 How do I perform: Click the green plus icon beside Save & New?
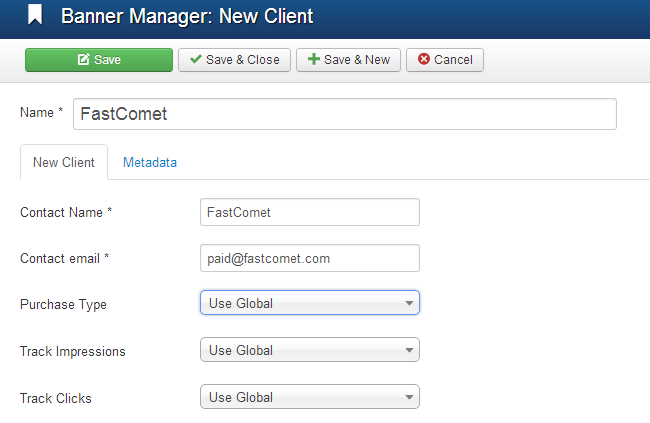[313, 60]
